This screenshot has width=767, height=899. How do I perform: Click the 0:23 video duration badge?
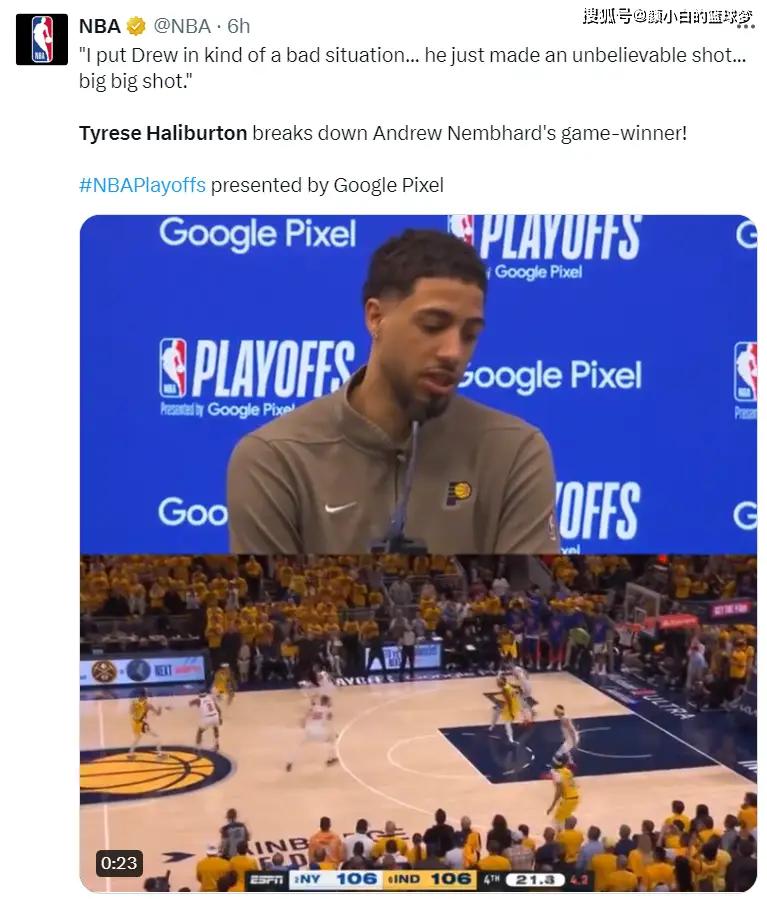[x=119, y=862]
